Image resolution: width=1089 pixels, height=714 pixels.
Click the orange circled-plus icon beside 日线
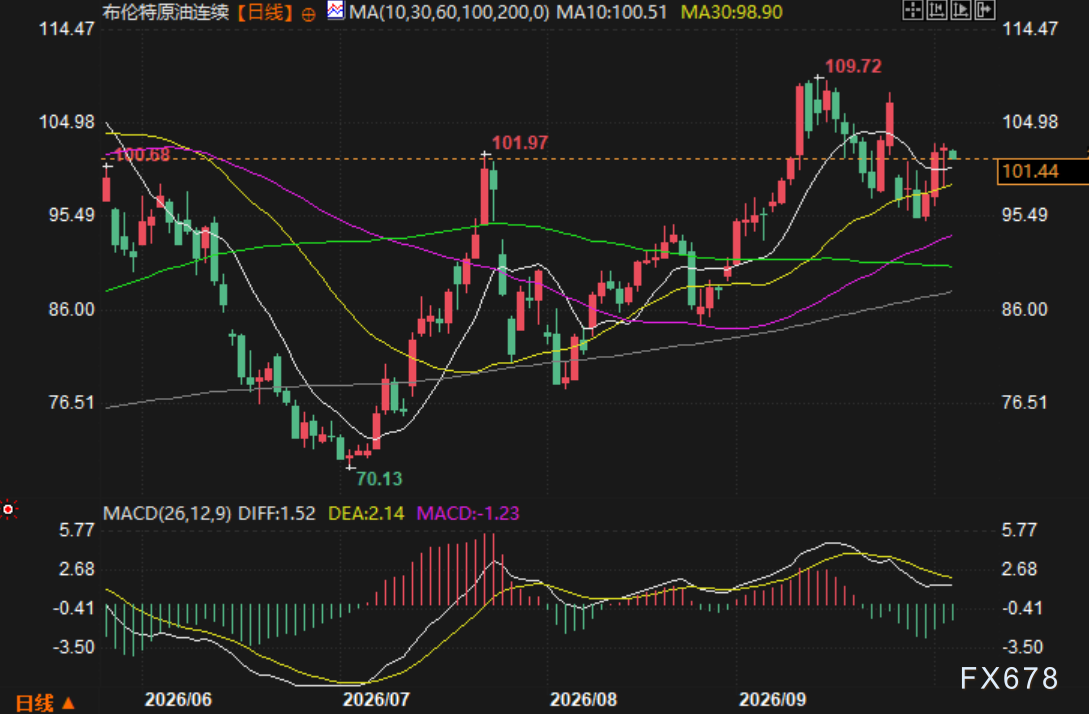pos(309,14)
